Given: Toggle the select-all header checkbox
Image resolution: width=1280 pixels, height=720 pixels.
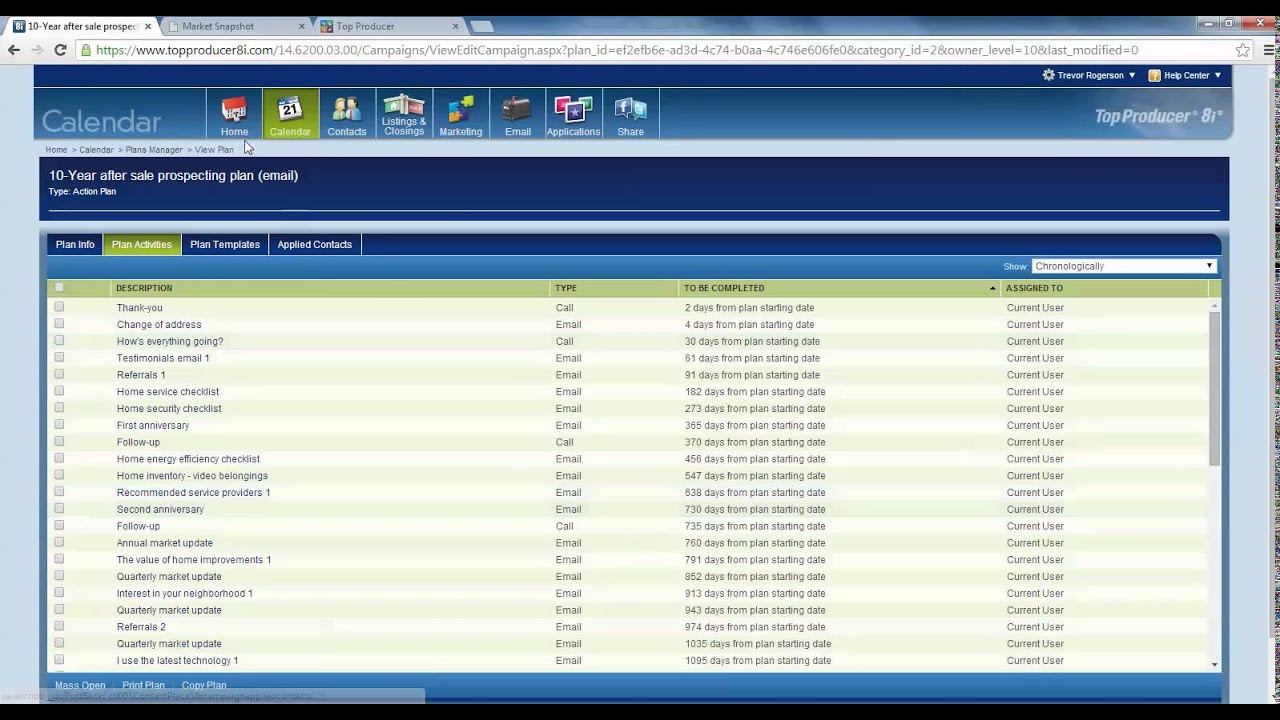Looking at the screenshot, I should pos(59,288).
